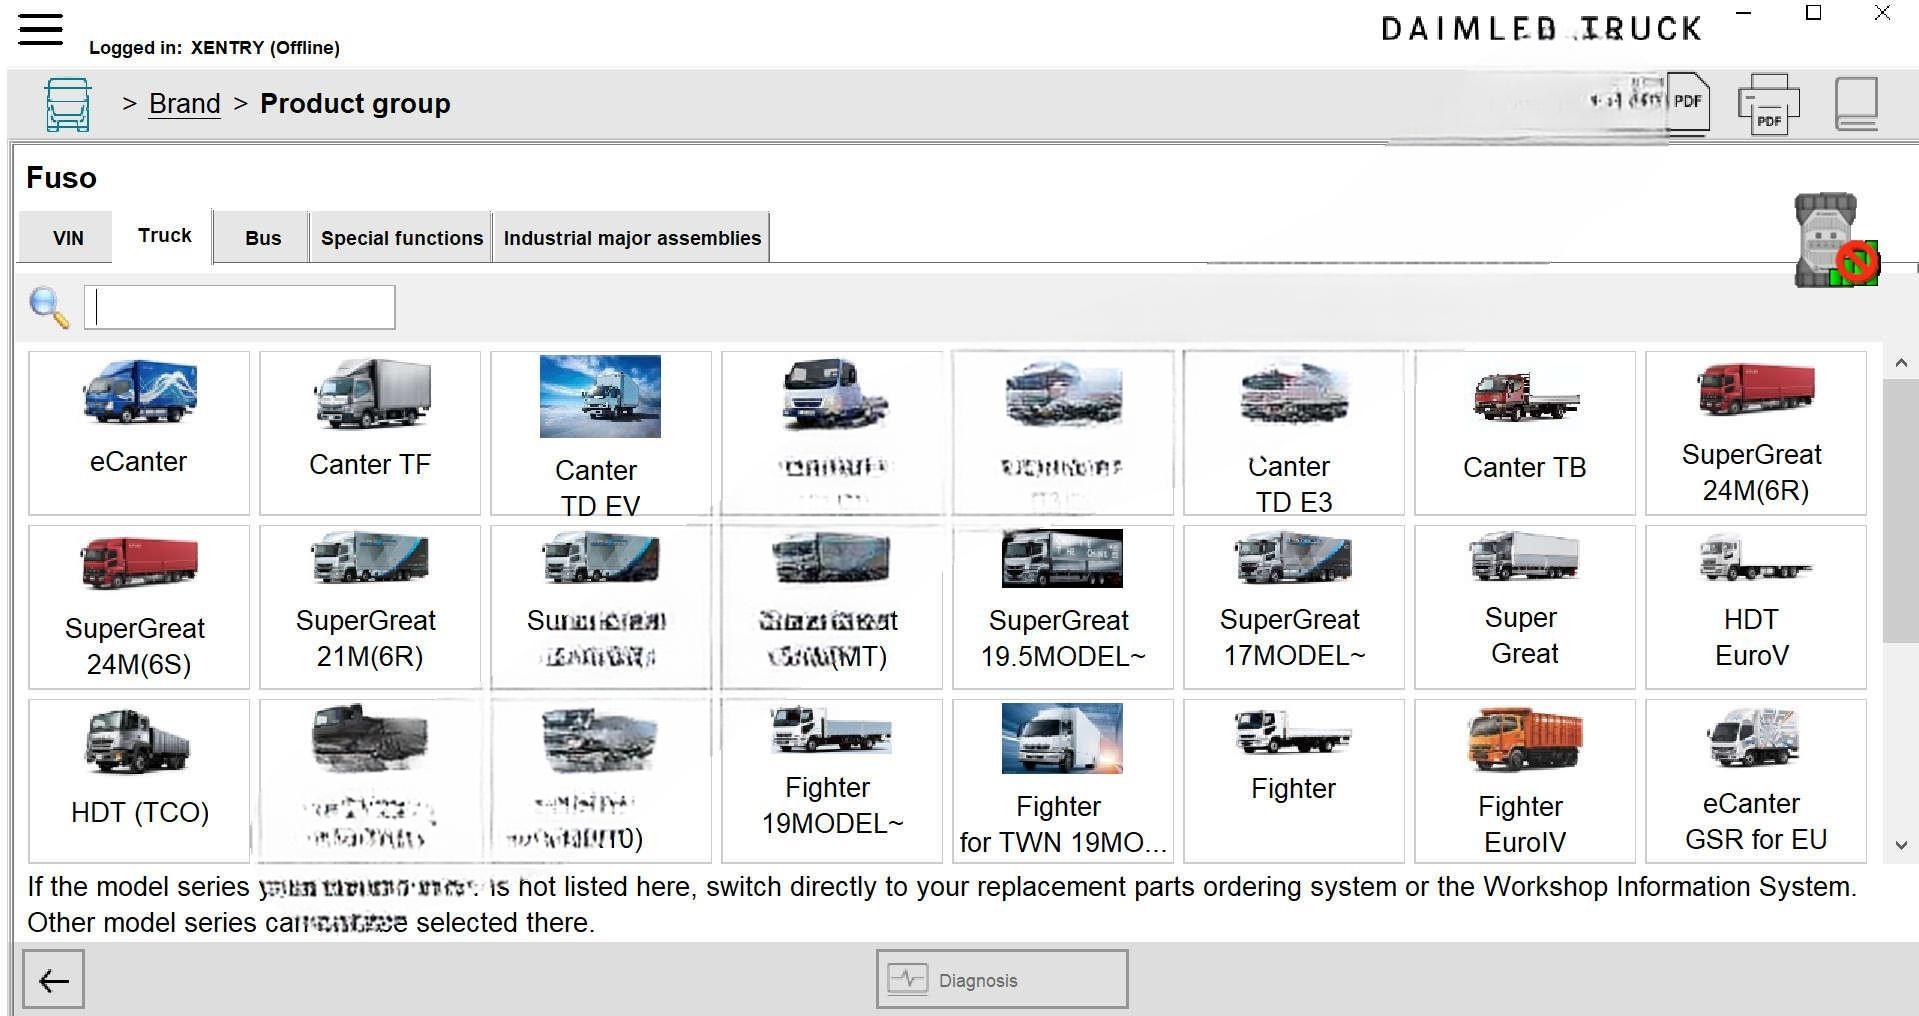
Task: Choose Fighter for TWN 19MO... tile
Action: [1063, 781]
